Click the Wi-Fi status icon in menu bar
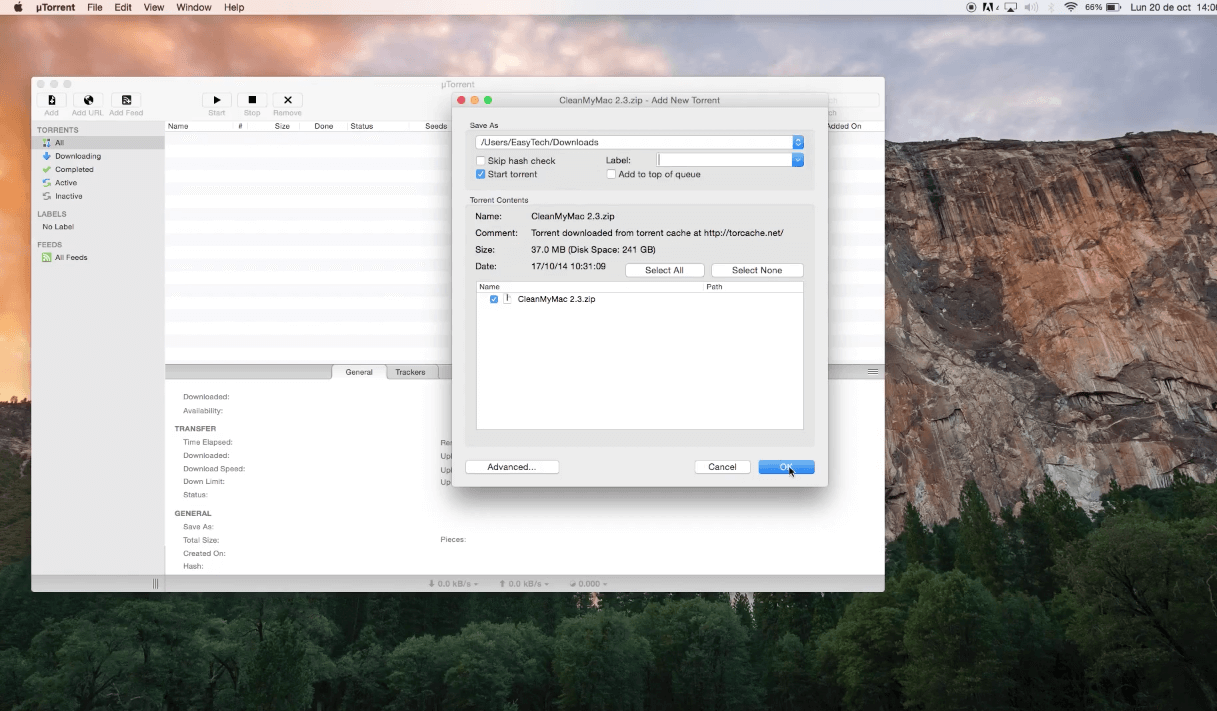 tap(1071, 7)
